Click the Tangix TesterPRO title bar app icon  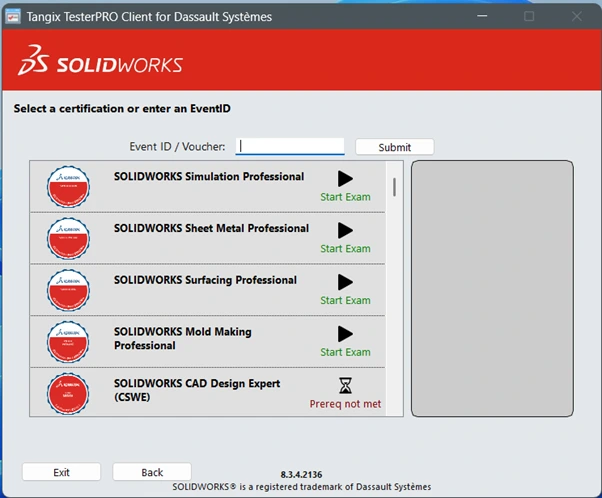(x=14, y=16)
